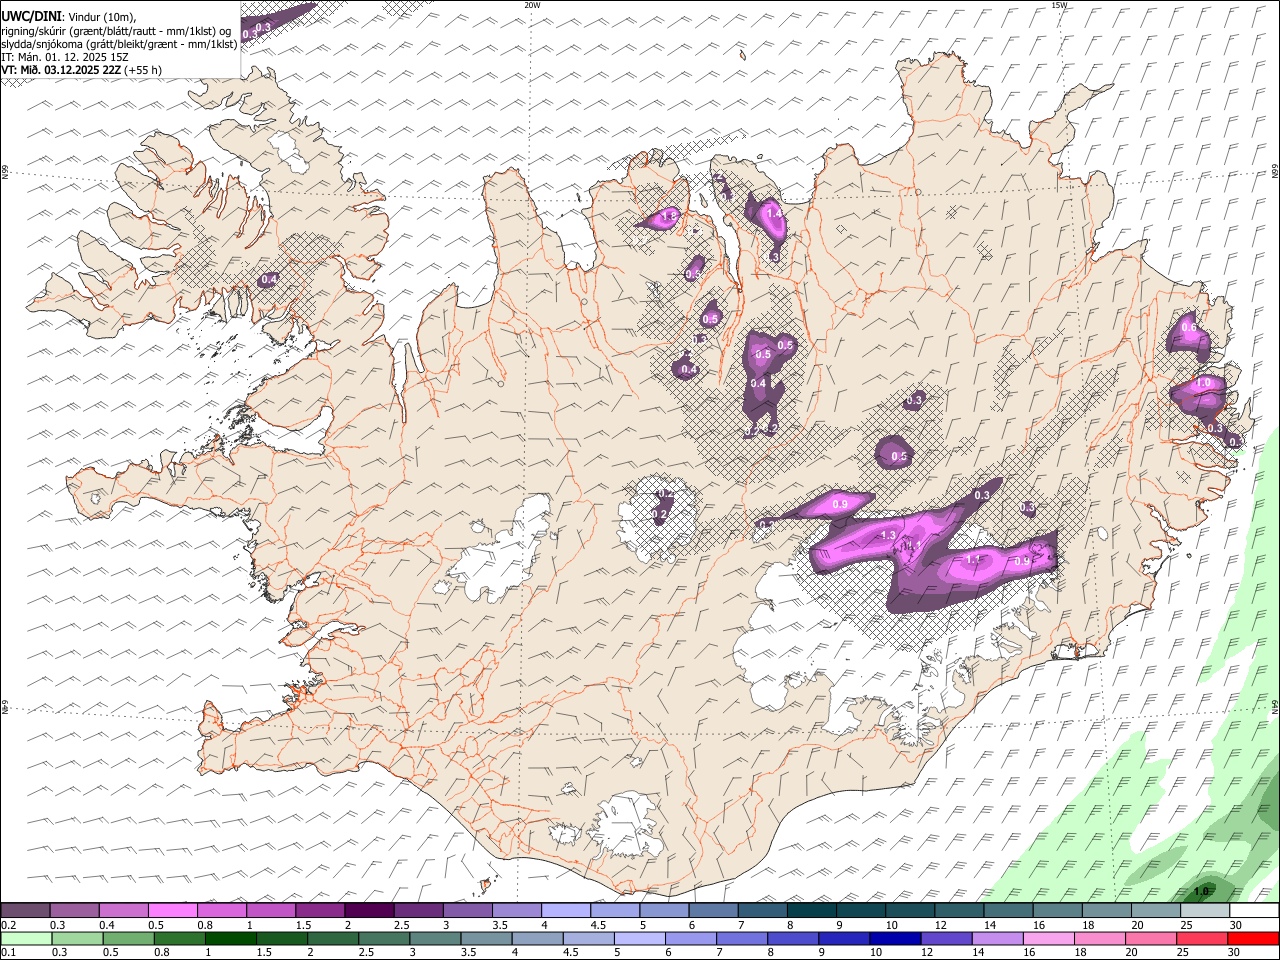Select the snow legend swatch between 18 and 20
This screenshot has width=1280, height=960.
coord(1106,910)
